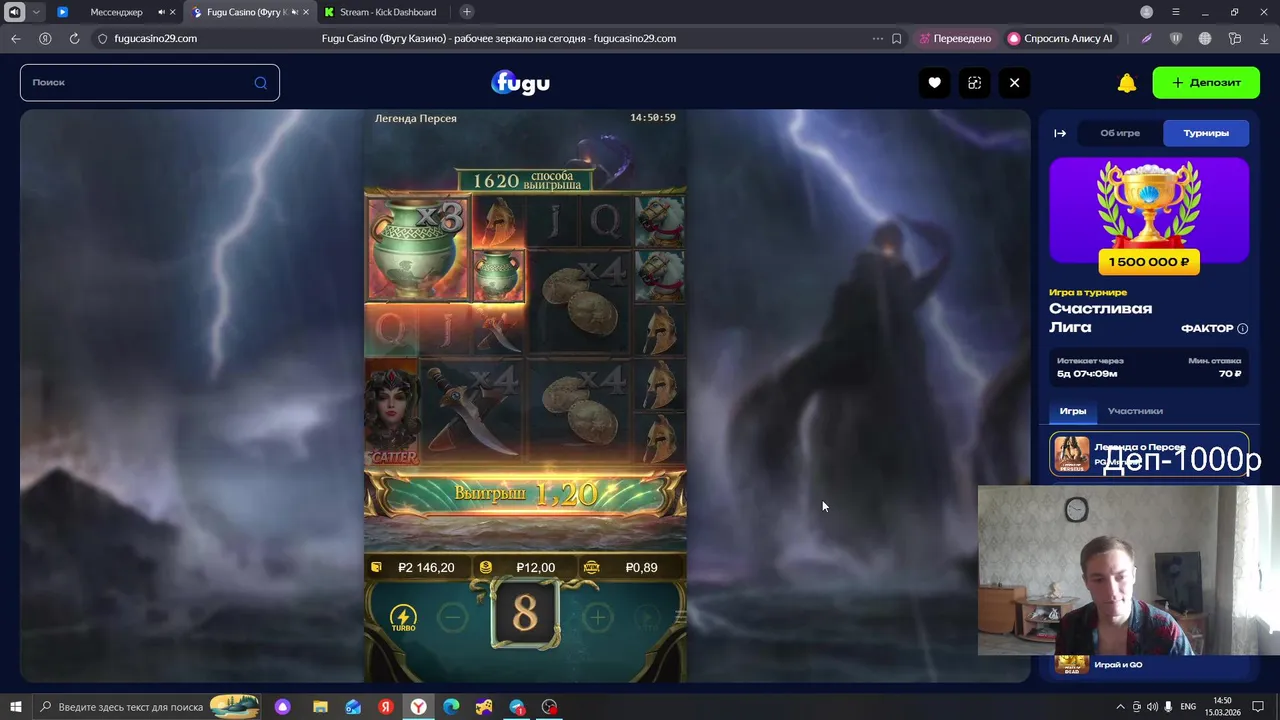Open browser downloads
Image resolution: width=1280 pixels, height=720 pixels.
[x=1264, y=38]
